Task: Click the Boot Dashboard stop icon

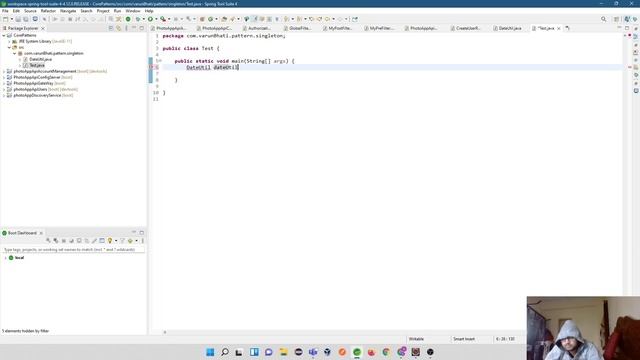Action: [x=64, y=241]
